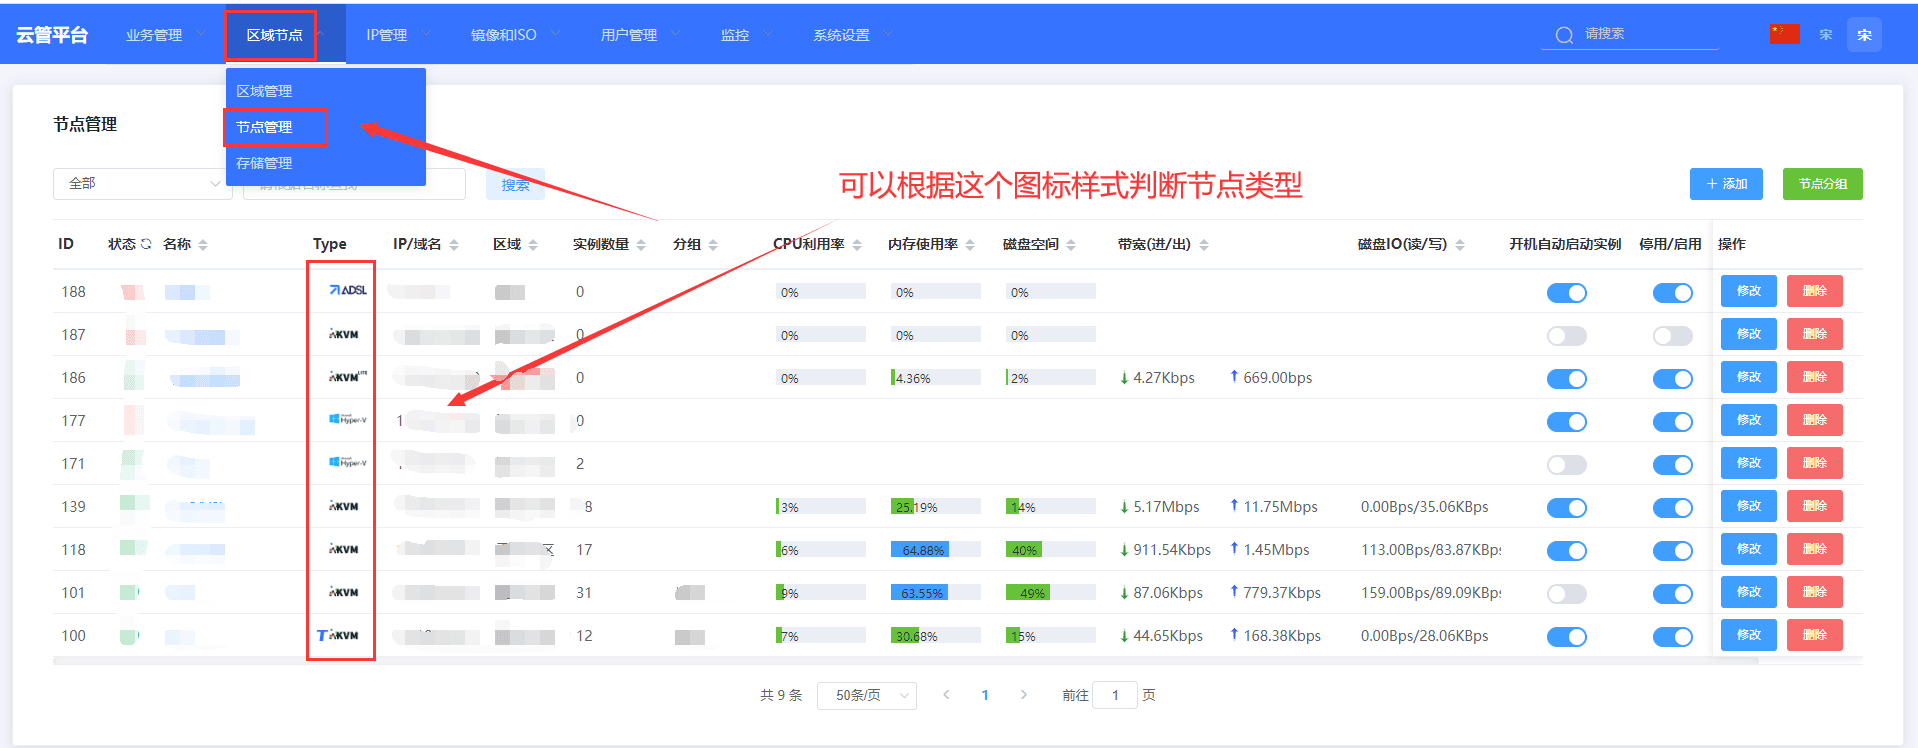1918x748 pixels.
Task: Expand the 监控 menu
Action: point(747,35)
